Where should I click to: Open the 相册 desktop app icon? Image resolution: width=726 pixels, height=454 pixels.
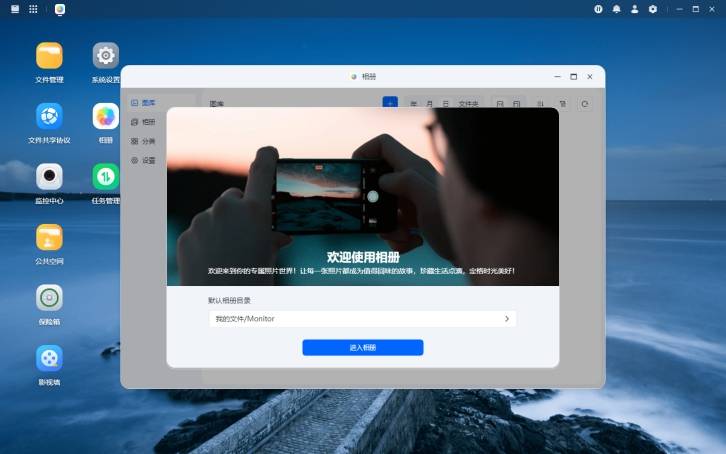(105, 116)
